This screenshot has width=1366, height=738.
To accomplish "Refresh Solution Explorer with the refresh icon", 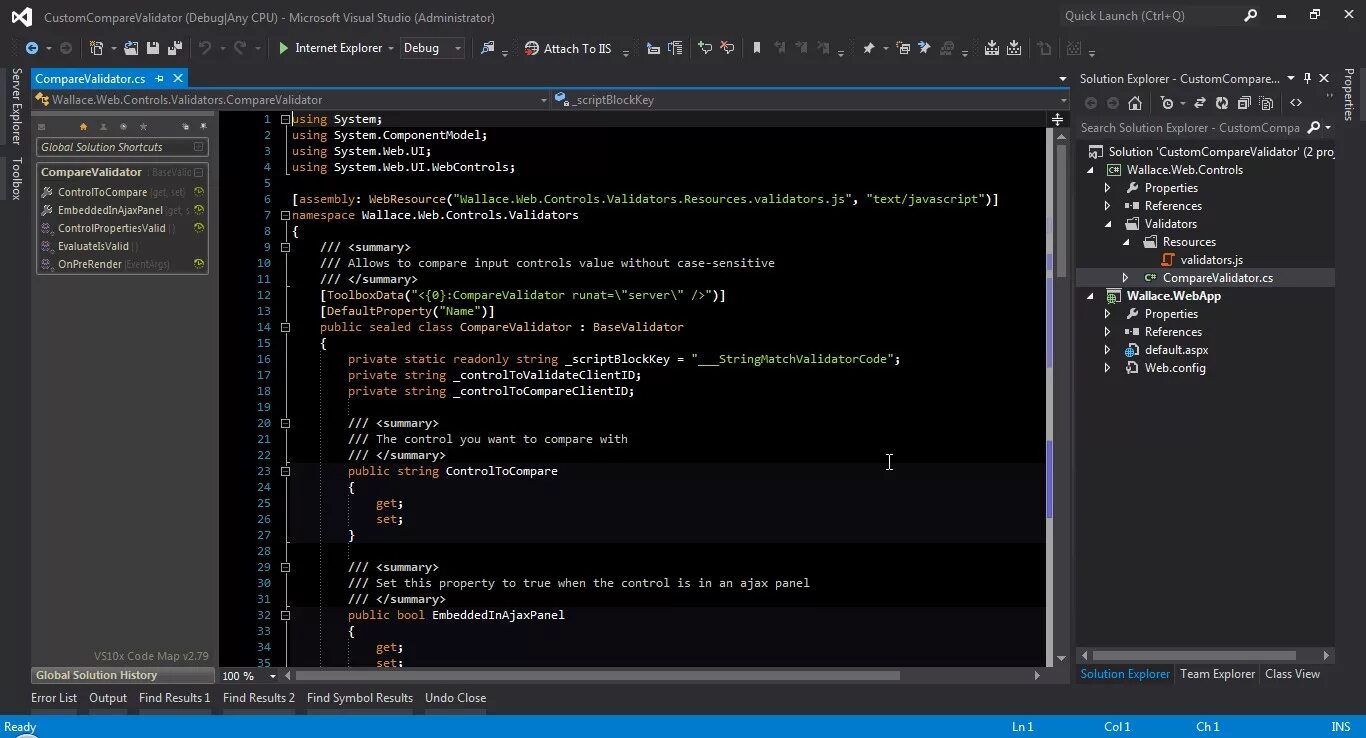I will click(1222, 103).
